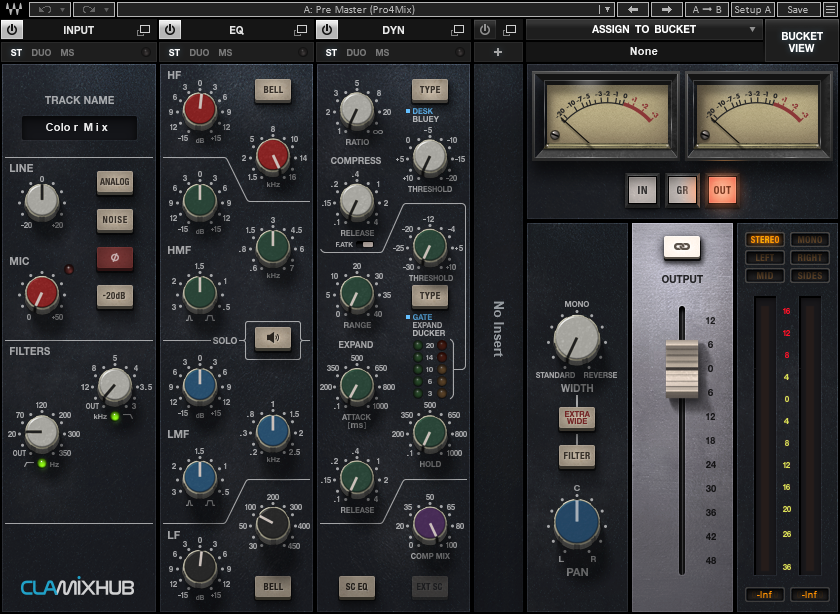Select DUO mode in EQ section
840x614 pixels.
[x=199, y=53]
